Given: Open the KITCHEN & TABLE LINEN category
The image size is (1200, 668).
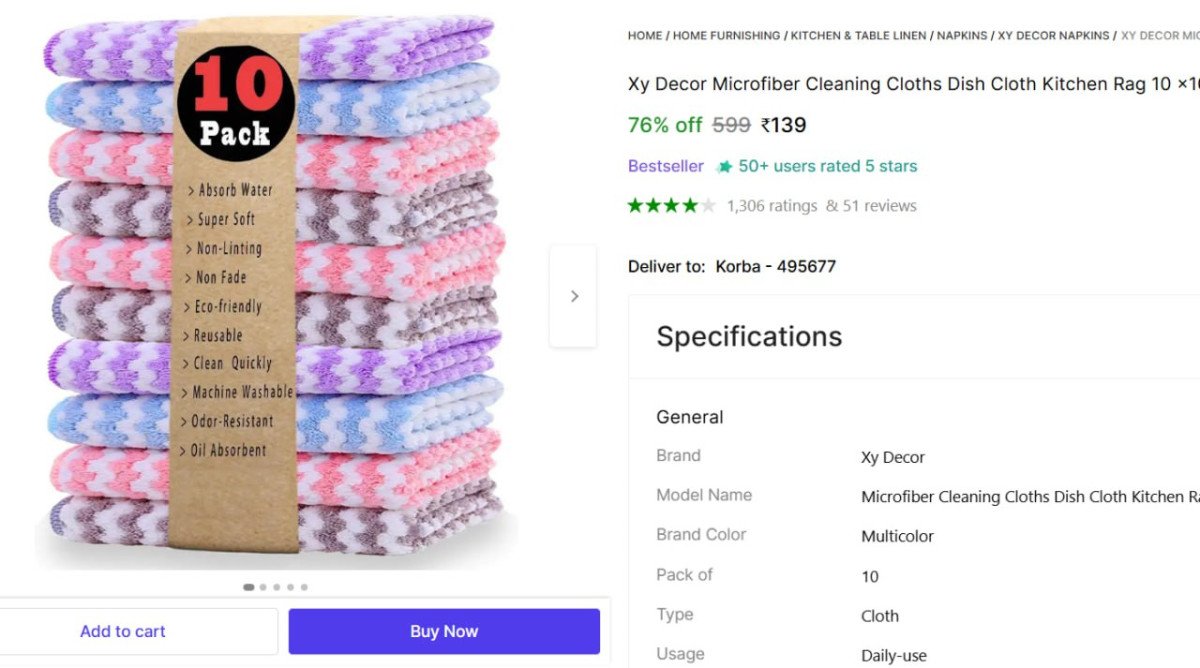Looking at the screenshot, I should 858,35.
